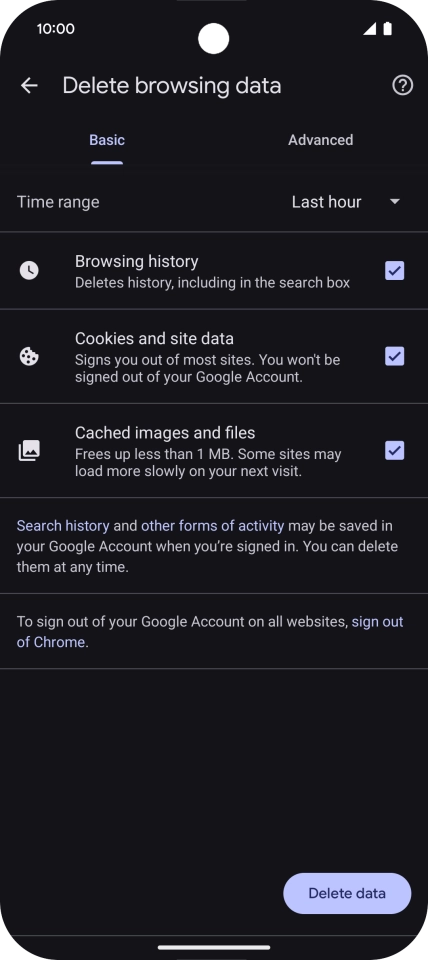Tap the battery status icon

click(x=388, y=29)
